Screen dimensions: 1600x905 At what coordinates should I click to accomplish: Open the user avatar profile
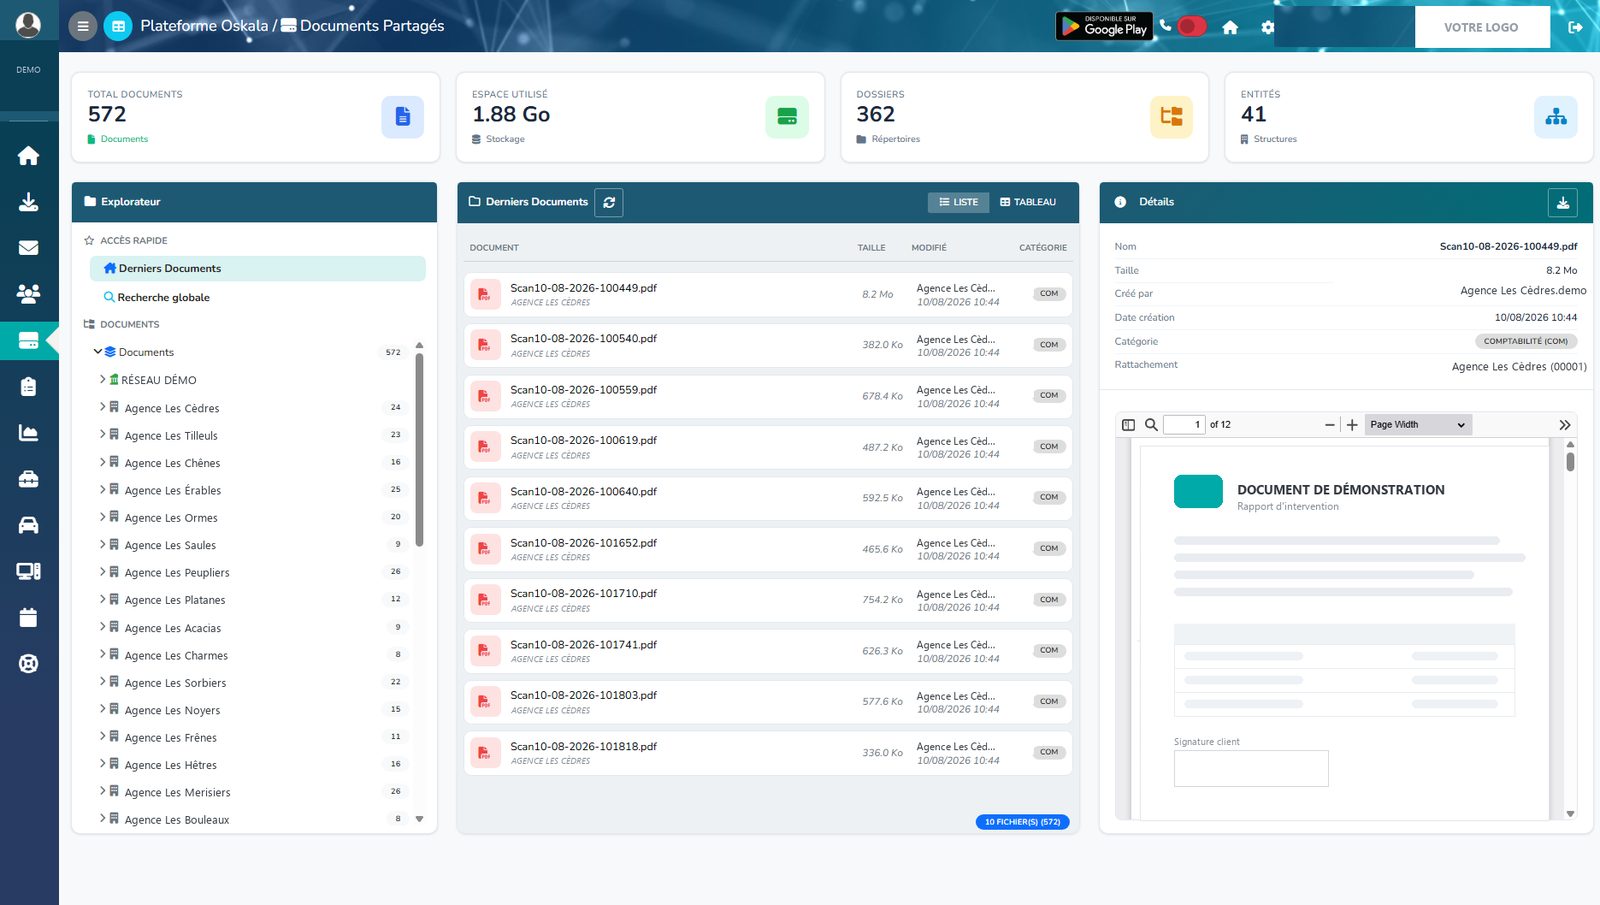28,24
